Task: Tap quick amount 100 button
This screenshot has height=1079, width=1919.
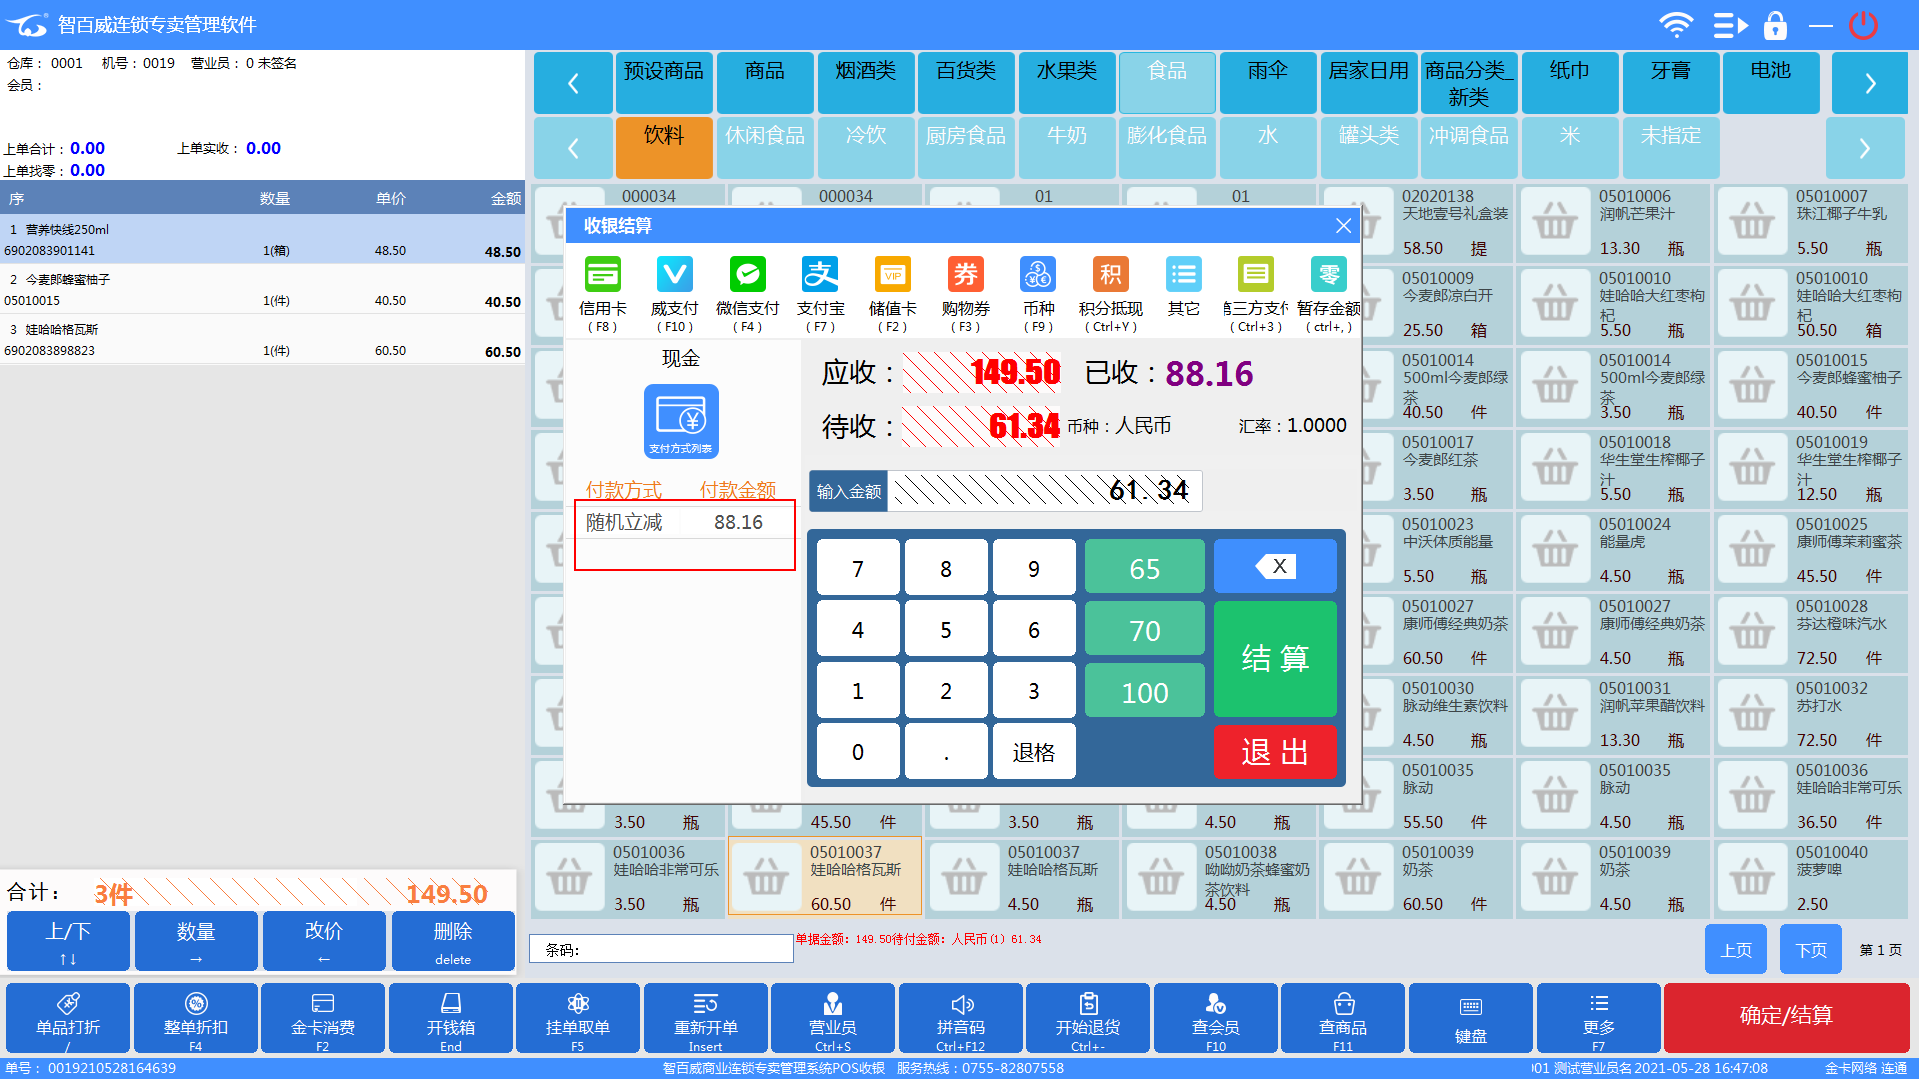Action: coord(1144,692)
